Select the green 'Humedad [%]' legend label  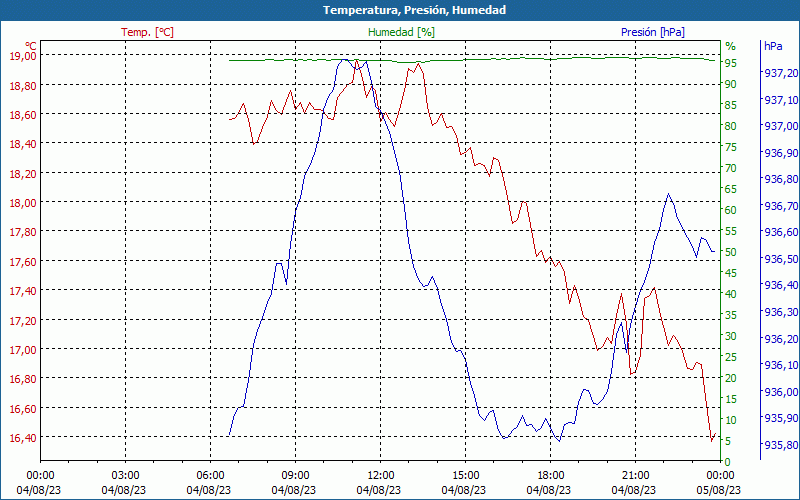tap(402, 32)
